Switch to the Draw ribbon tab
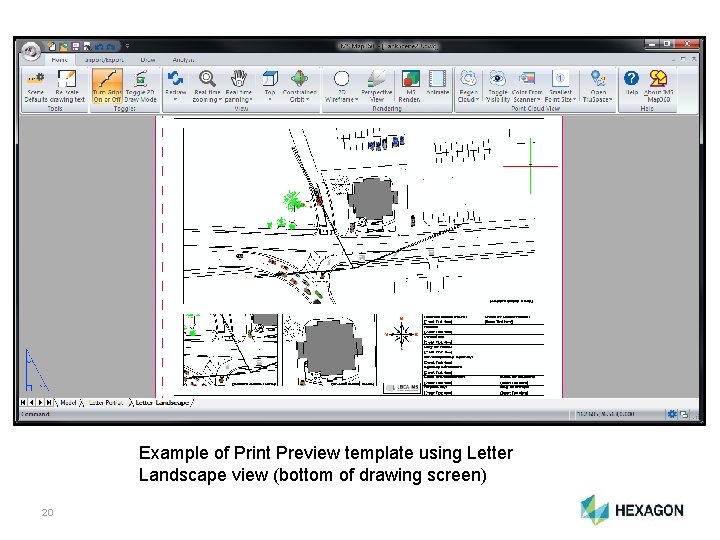Image resolution: width=720 pixels, height=540 pixels. tap(147, 60)
